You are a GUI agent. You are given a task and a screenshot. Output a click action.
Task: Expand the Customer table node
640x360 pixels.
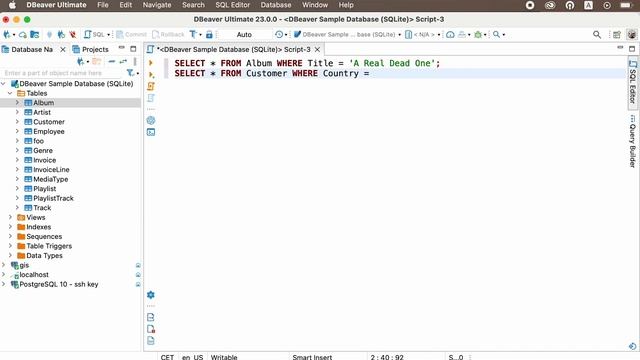tap(18, 122)
